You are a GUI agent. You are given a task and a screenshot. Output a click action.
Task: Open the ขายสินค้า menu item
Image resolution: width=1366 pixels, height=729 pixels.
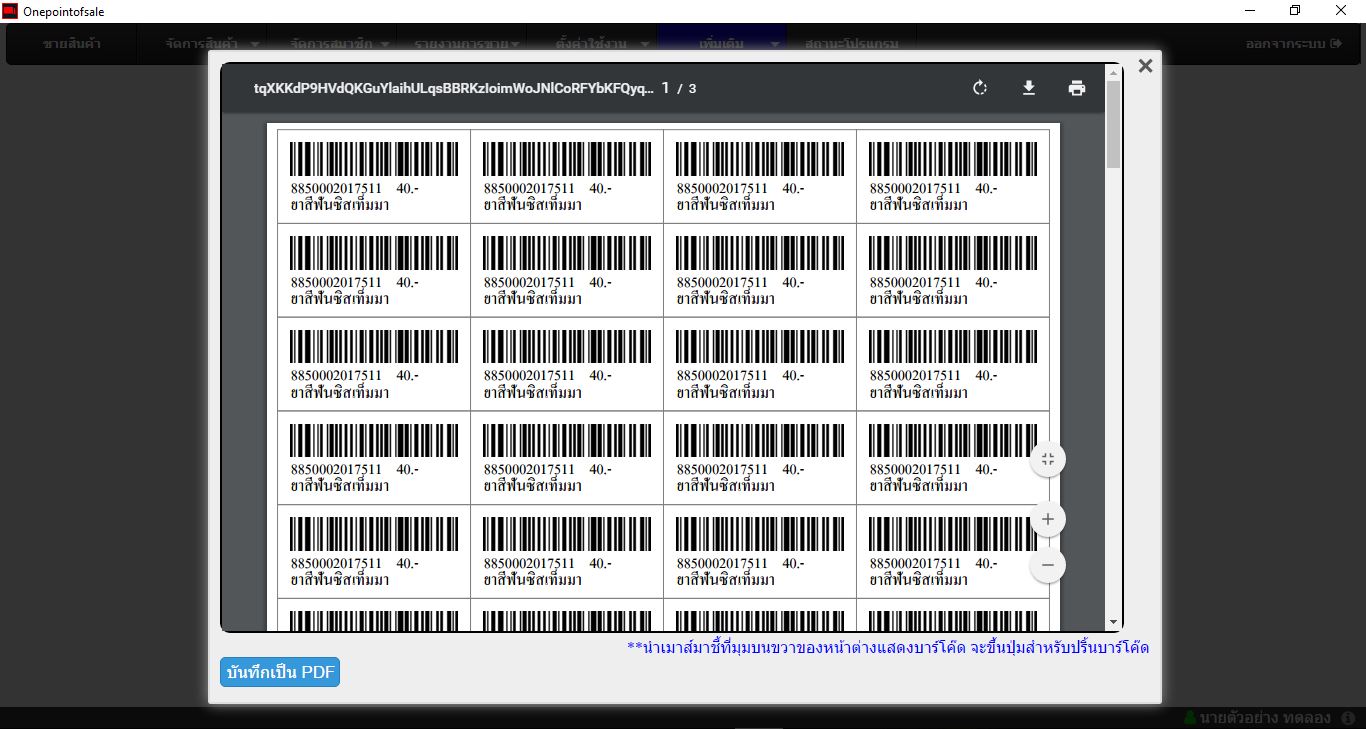pos(72,44)
